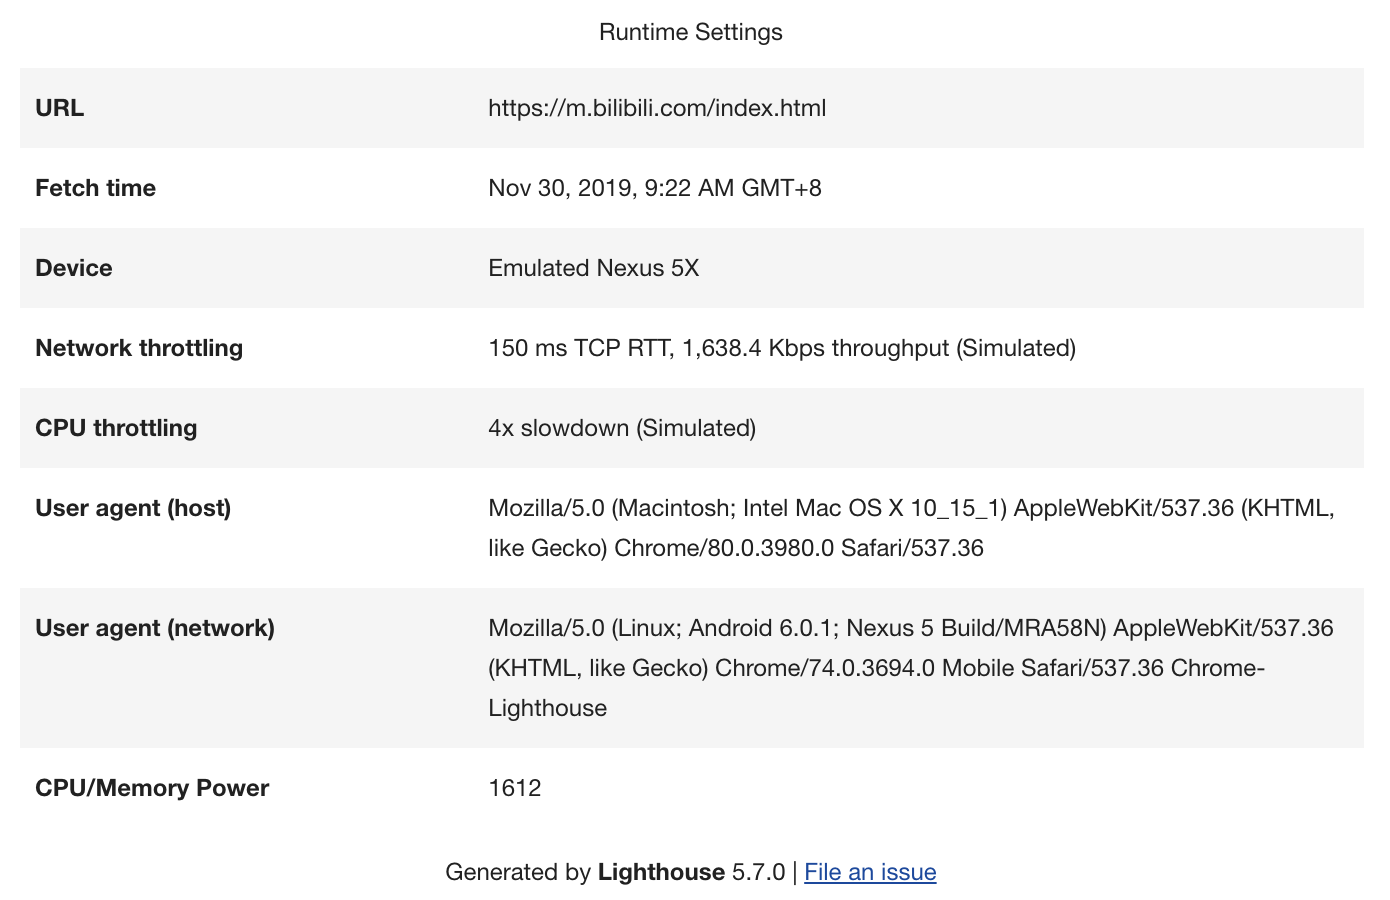Click the CPU throttling label
The image size is (1390, 900).
pos(116,428)
